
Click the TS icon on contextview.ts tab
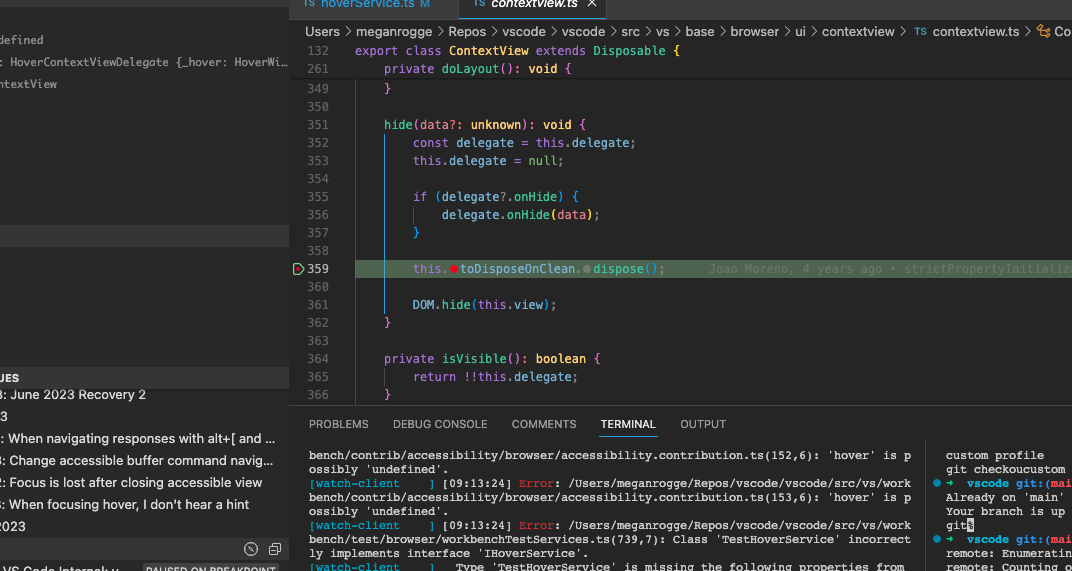pos(479,4)
